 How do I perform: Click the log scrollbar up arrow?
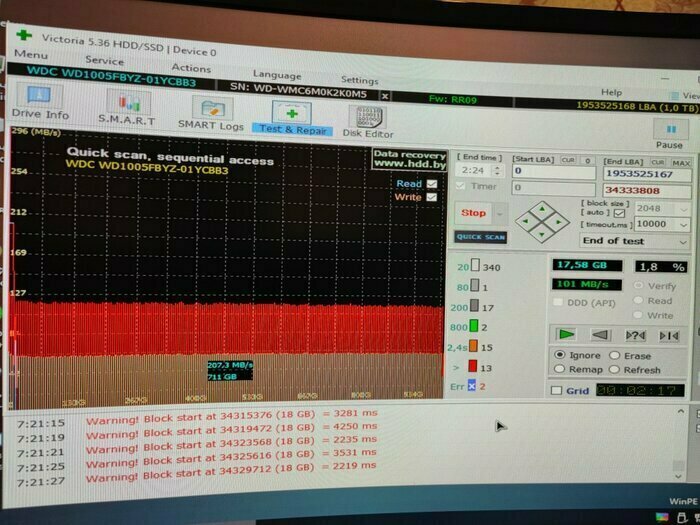[680, 411]
